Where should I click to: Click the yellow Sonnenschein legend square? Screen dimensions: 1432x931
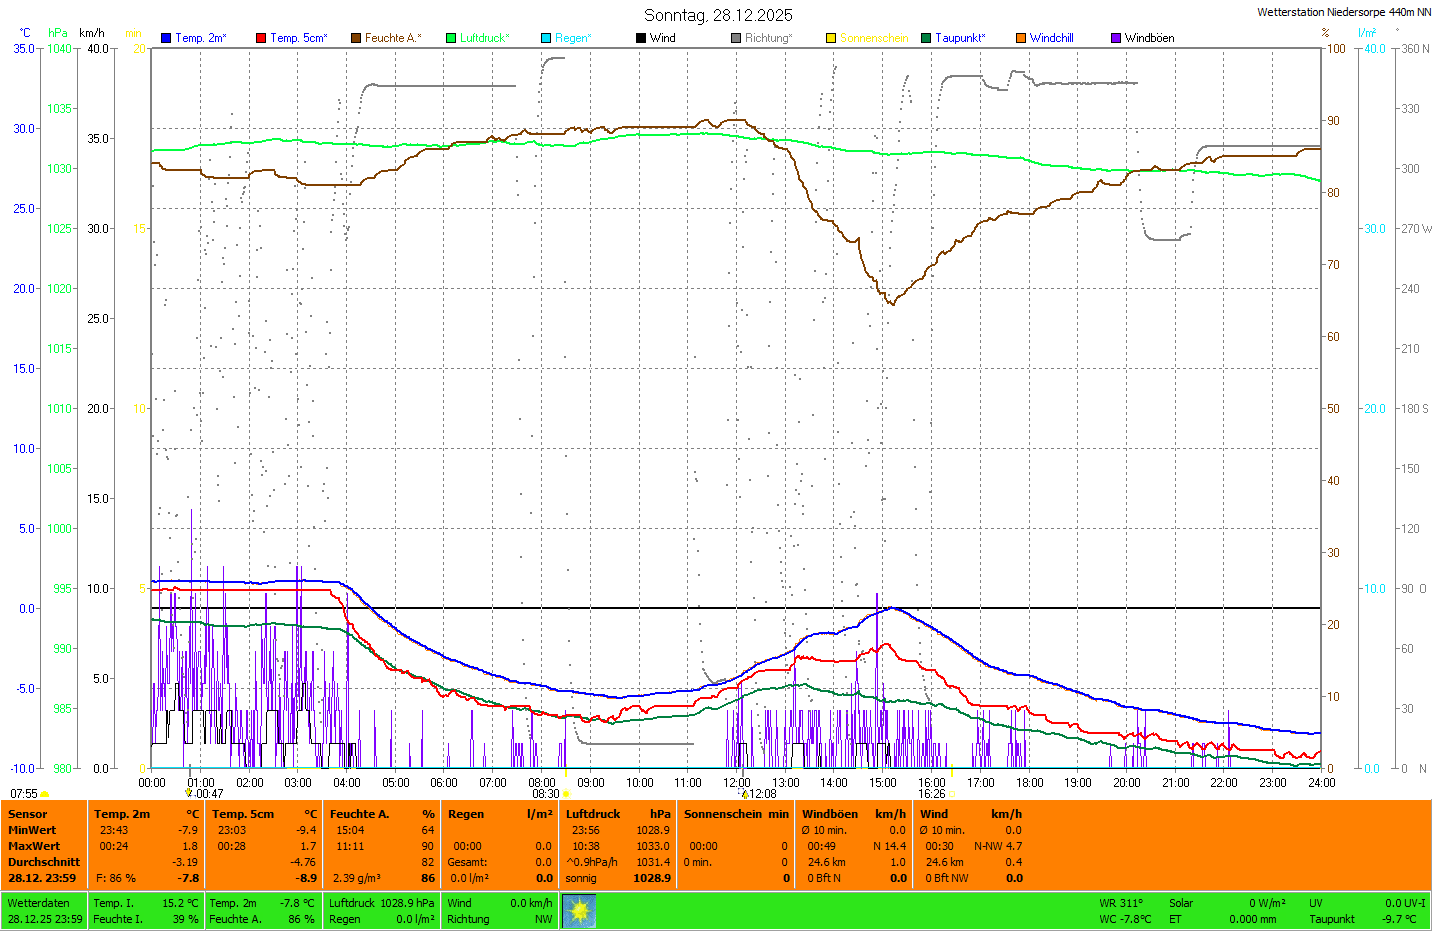pos(831,38)
